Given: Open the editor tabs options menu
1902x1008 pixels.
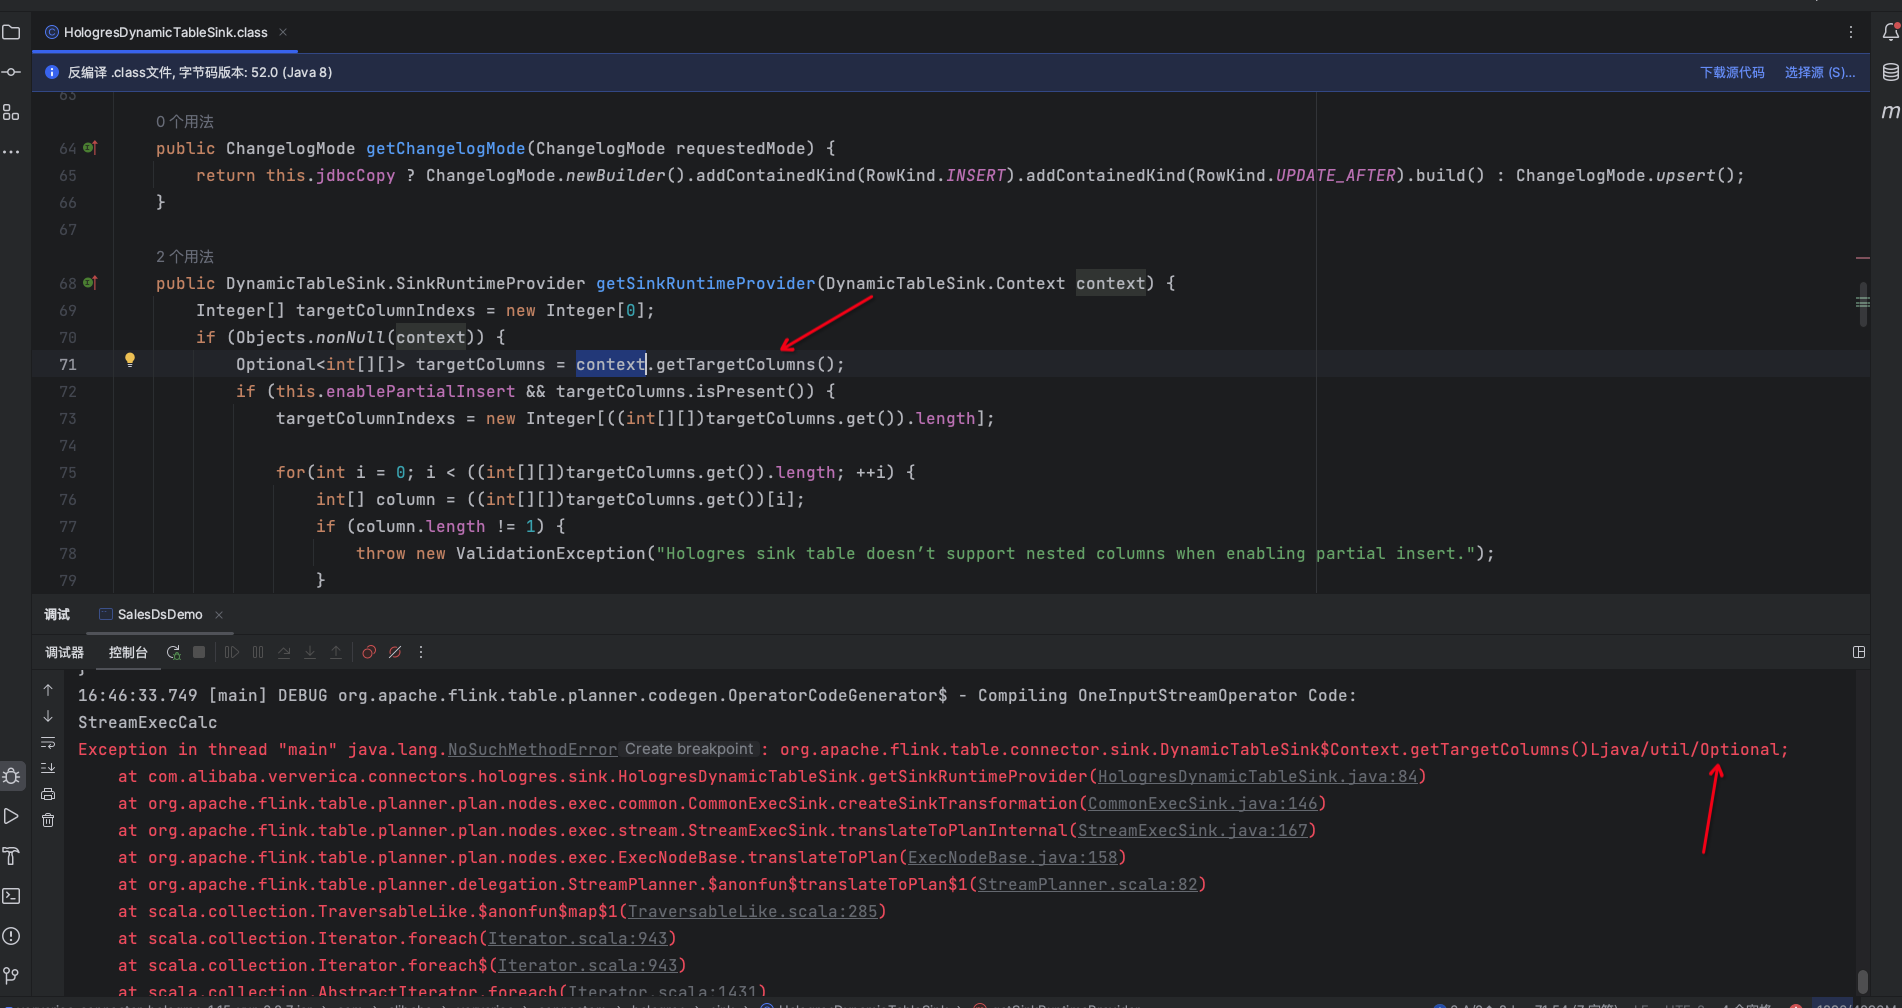Looking at the screenshot, I should pyautogui.click(x=1851, y=32).
